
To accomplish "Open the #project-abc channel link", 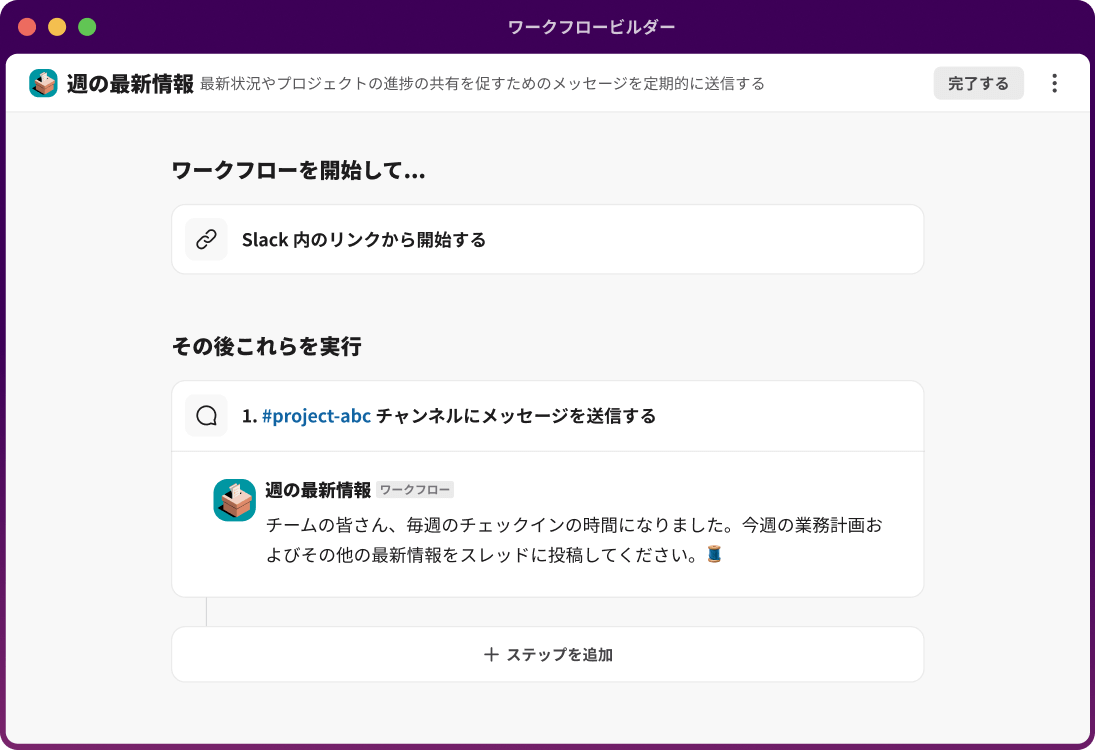I will tap(317, 415).
